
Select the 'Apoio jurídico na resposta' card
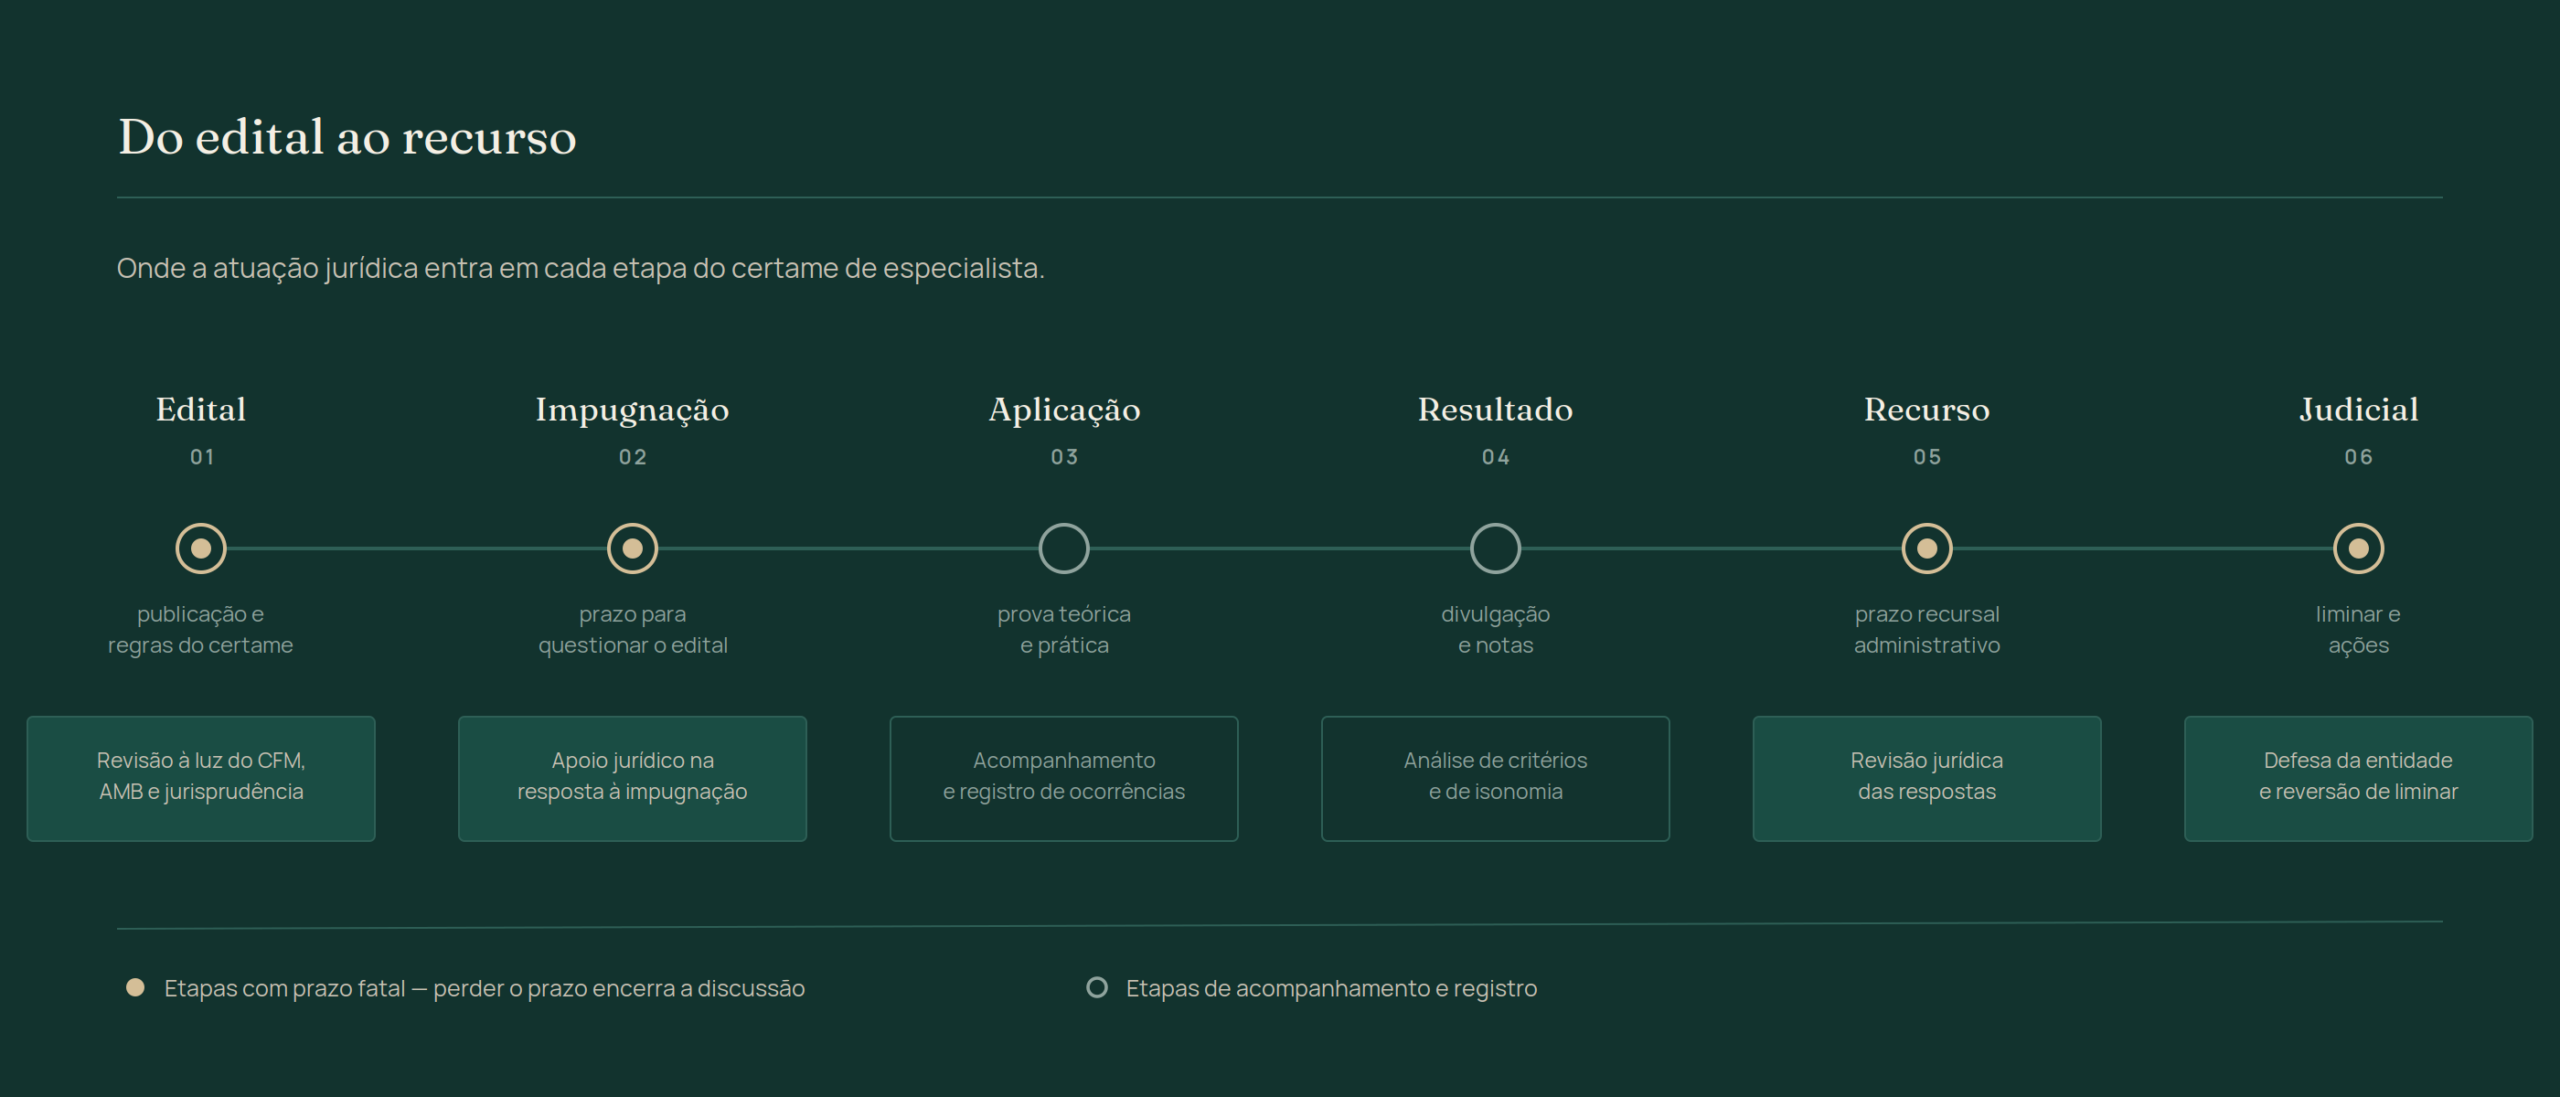click(632, 778)
